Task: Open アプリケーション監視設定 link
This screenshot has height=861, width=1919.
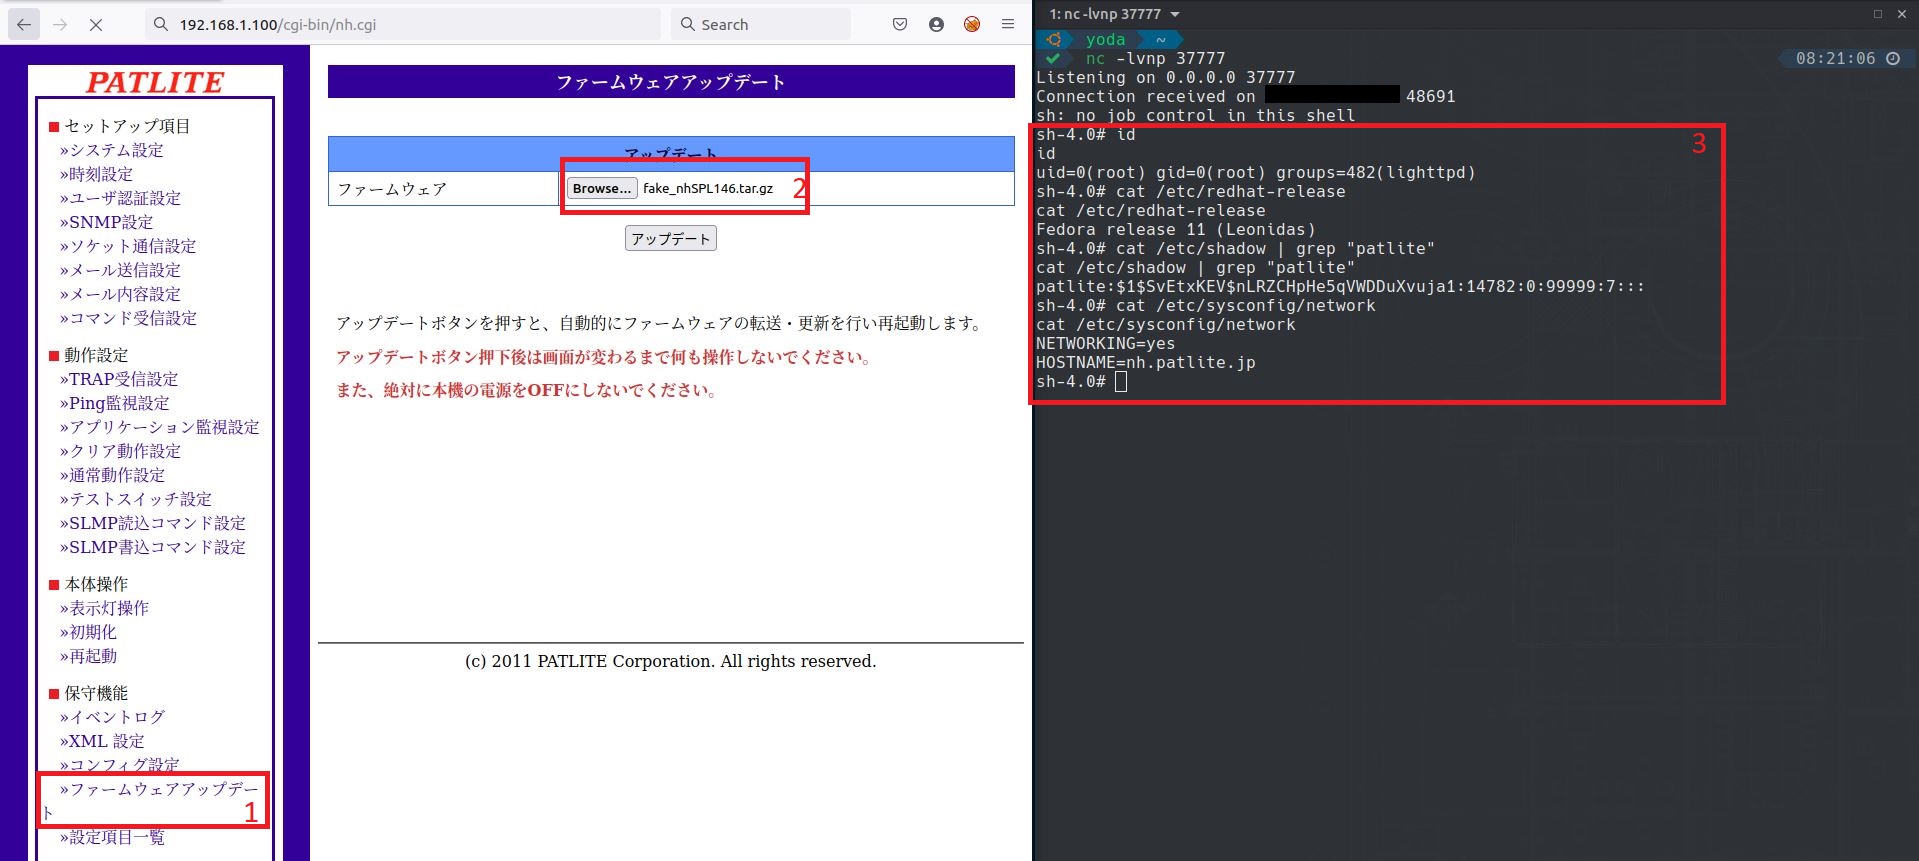Action: [159, 427]
